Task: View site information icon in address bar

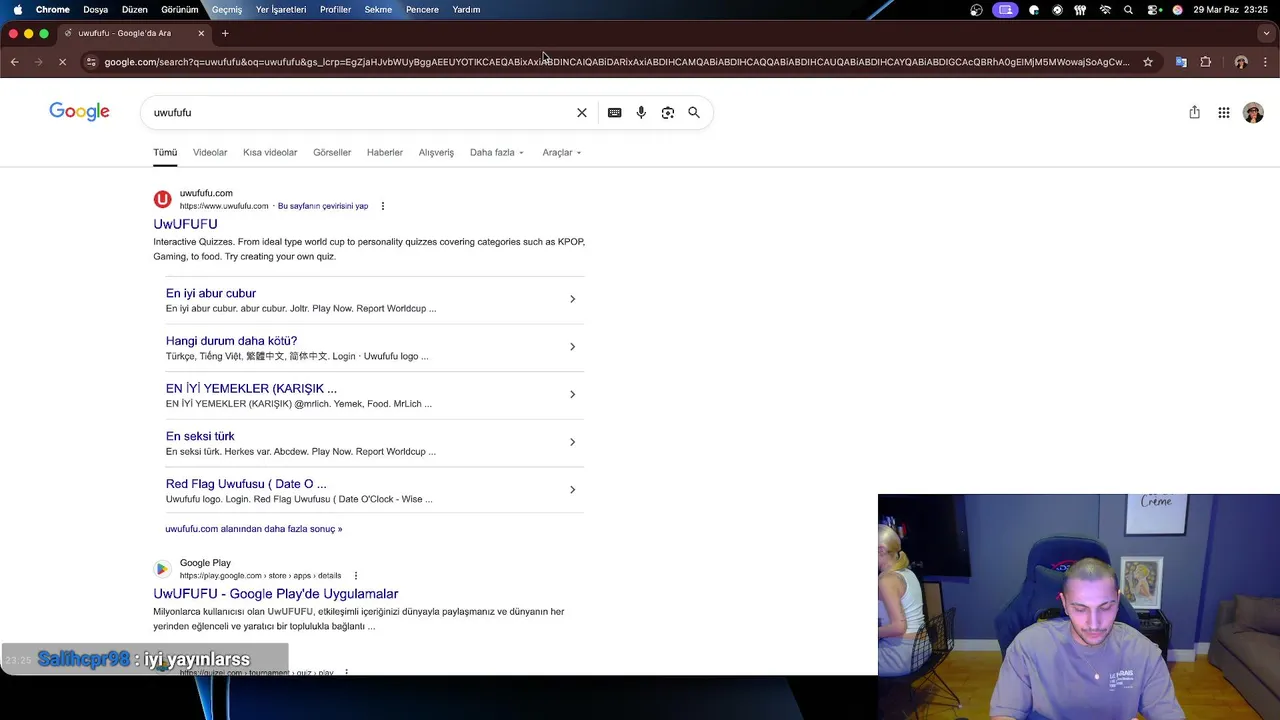Action: pos(91,62)
